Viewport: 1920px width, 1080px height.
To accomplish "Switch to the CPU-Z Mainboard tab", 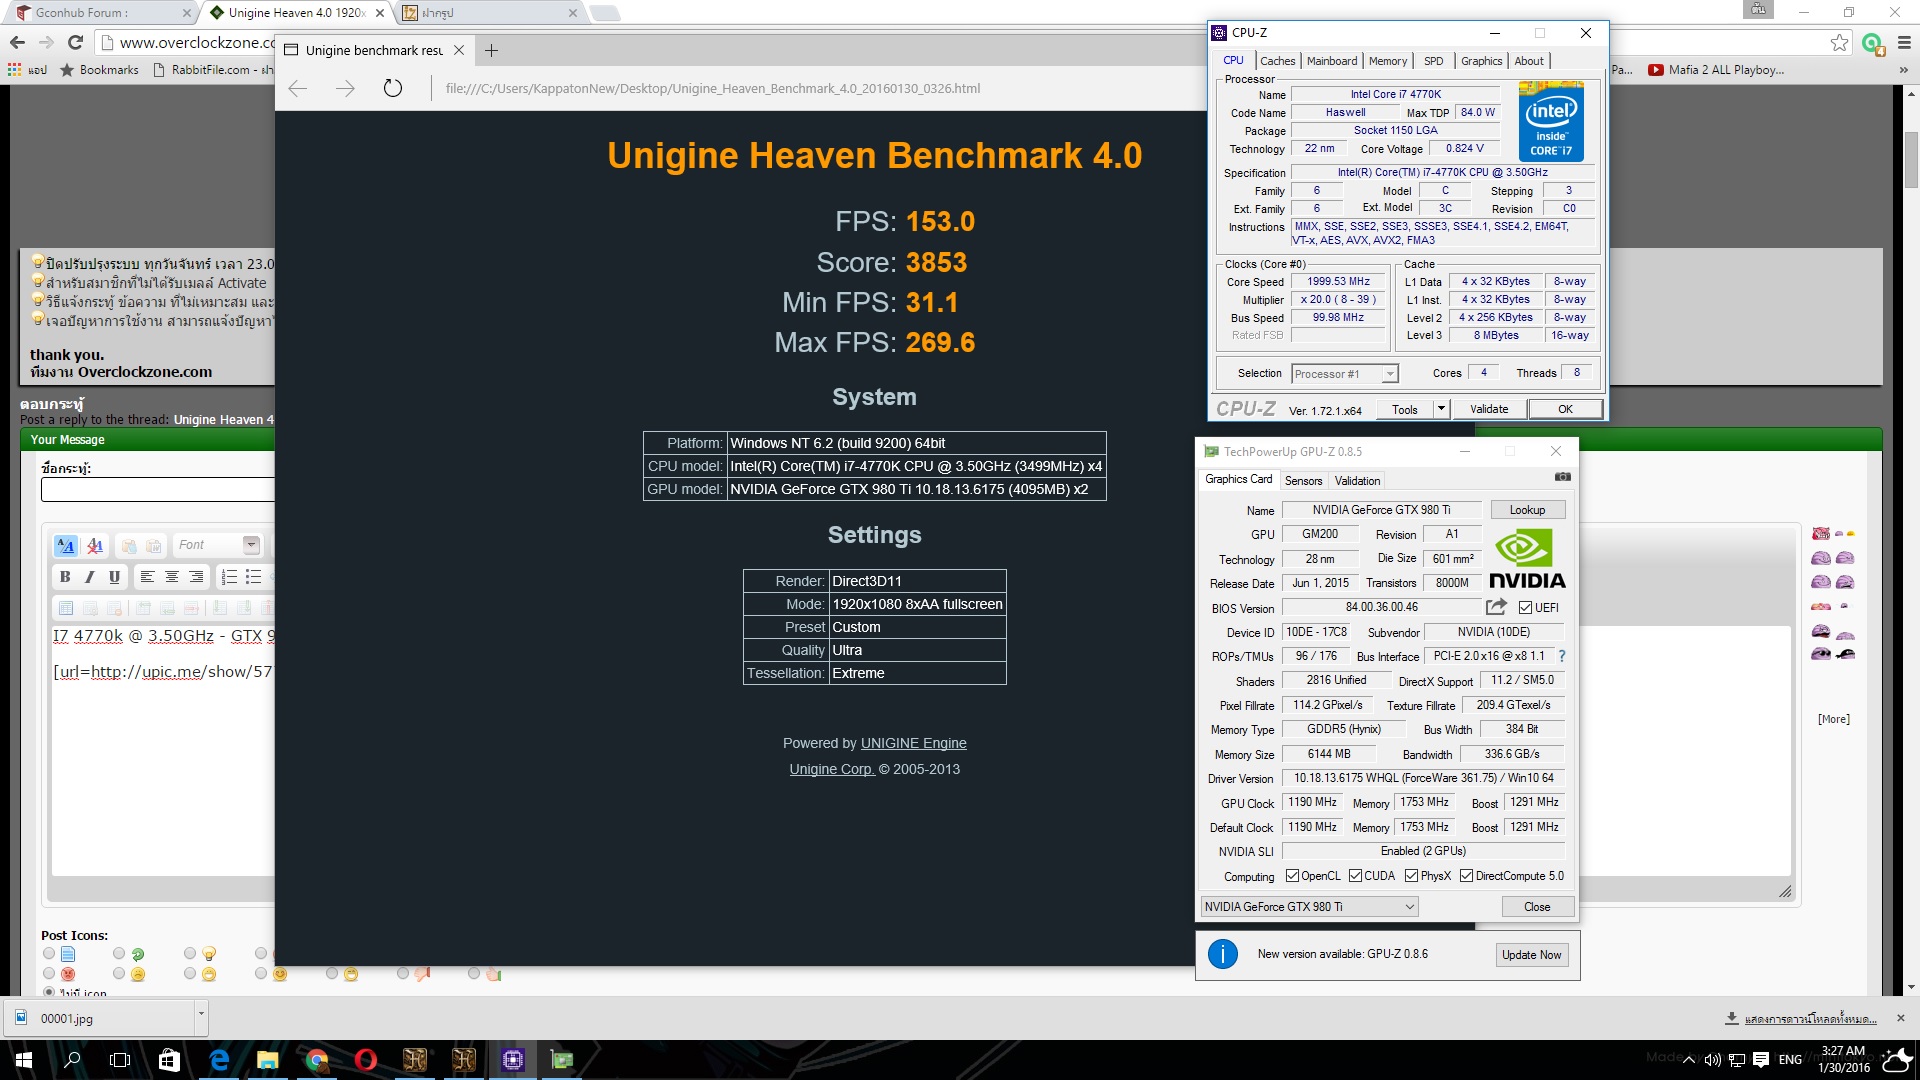I will [x=1331, y=61].
